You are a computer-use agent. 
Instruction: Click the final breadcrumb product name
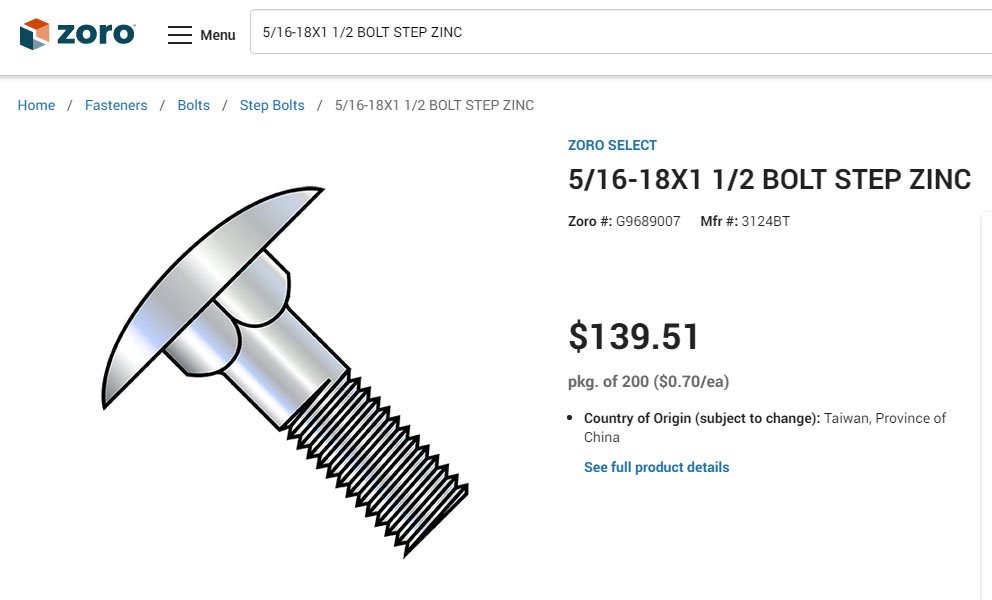pyautogui.click(x=434, y=105)
